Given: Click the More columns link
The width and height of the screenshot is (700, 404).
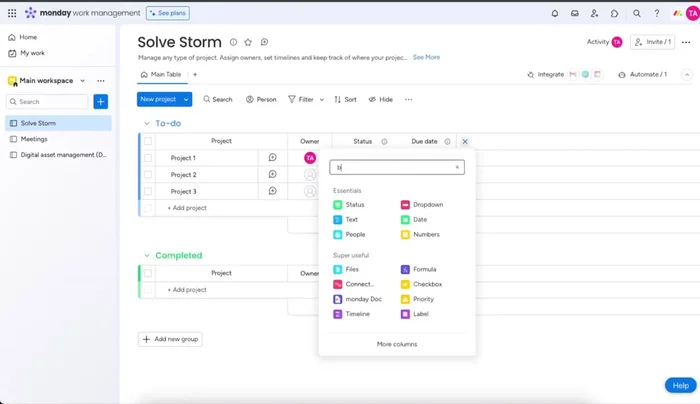Looking at the screenshot, I should [x=397, y=344].
